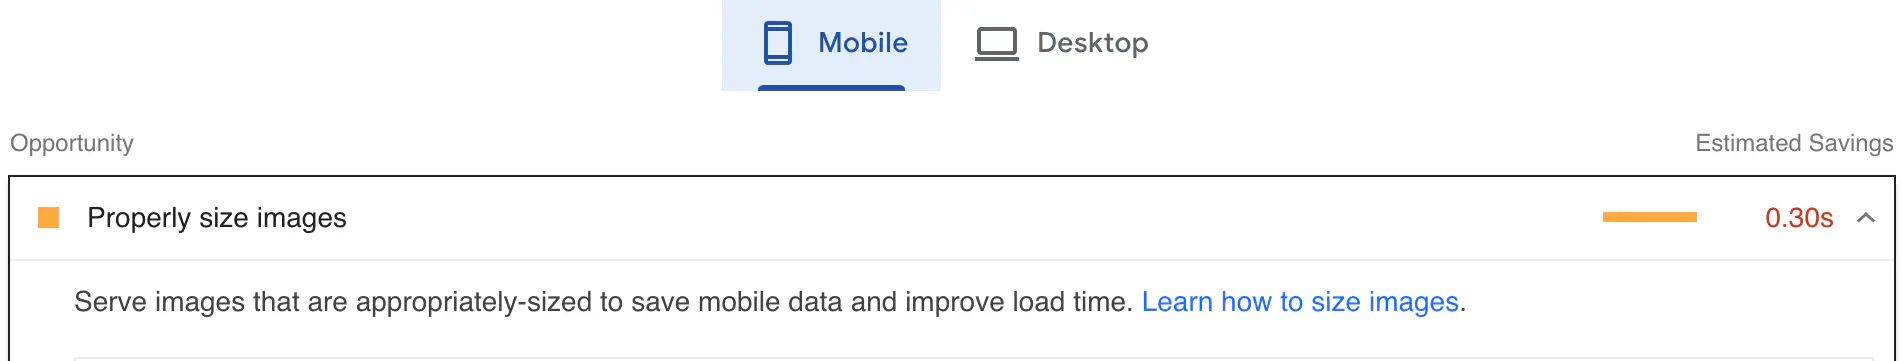Viewport: 1901px width, 361px height.
Task: Click the Serve images description text
Action: pyautogui.click(x=602, y=302)
